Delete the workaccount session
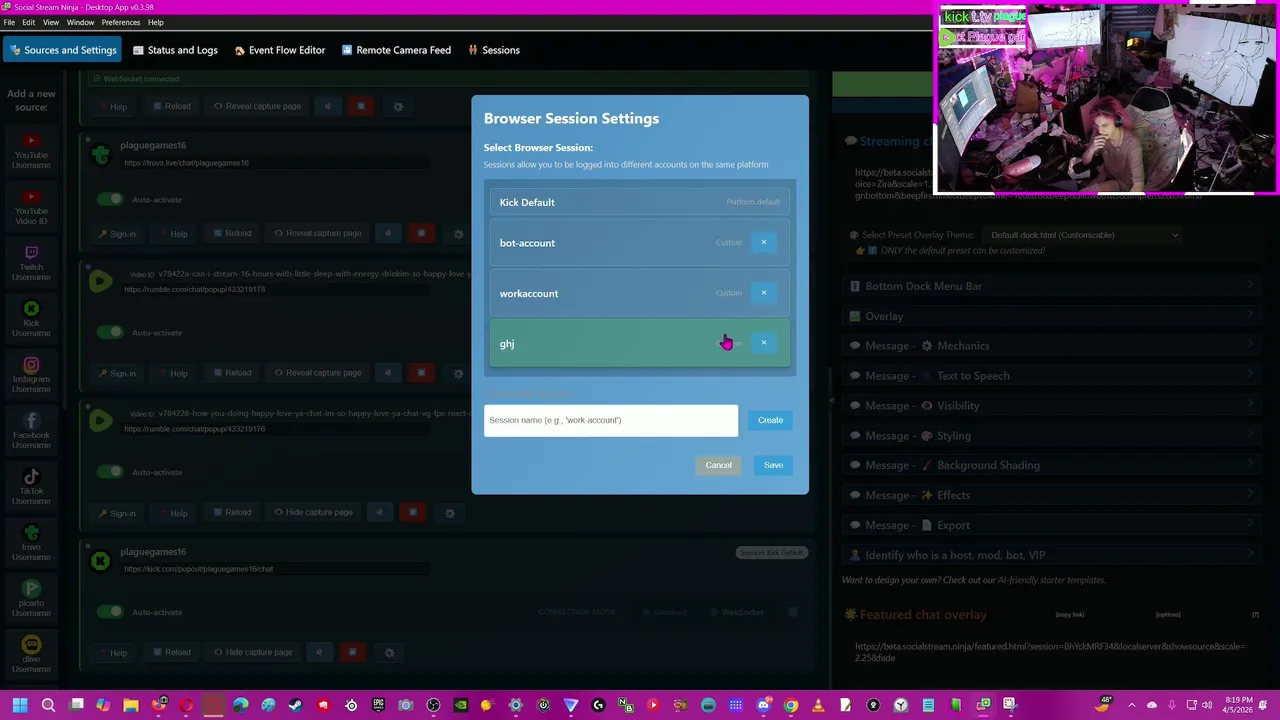 [763, 293]
